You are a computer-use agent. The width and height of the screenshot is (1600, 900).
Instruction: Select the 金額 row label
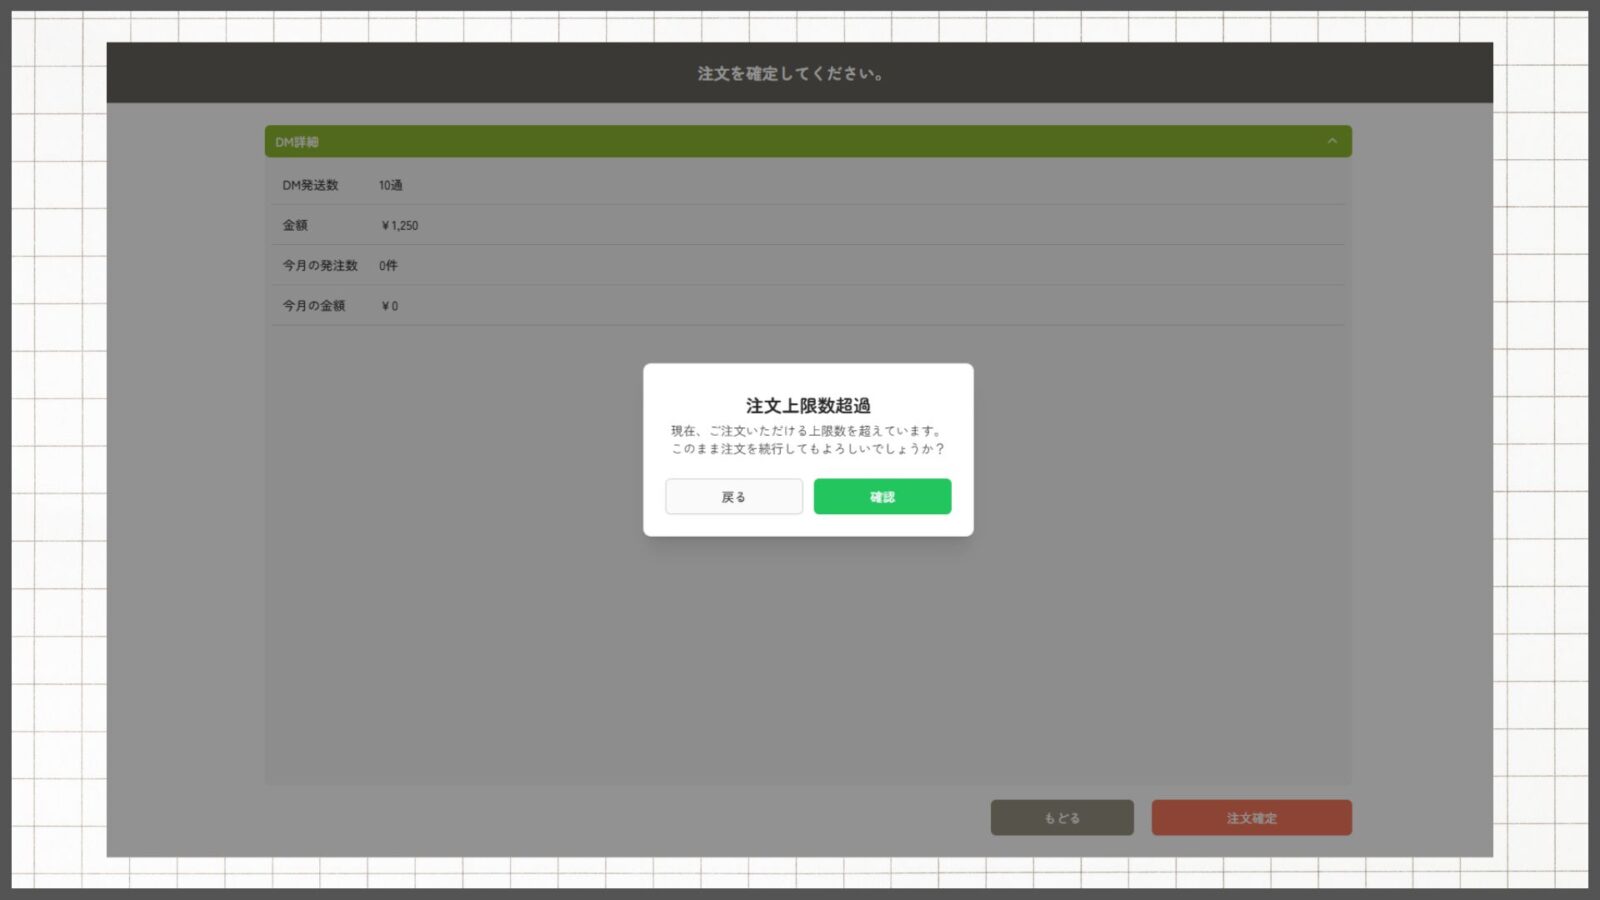[x=295, y=225]
